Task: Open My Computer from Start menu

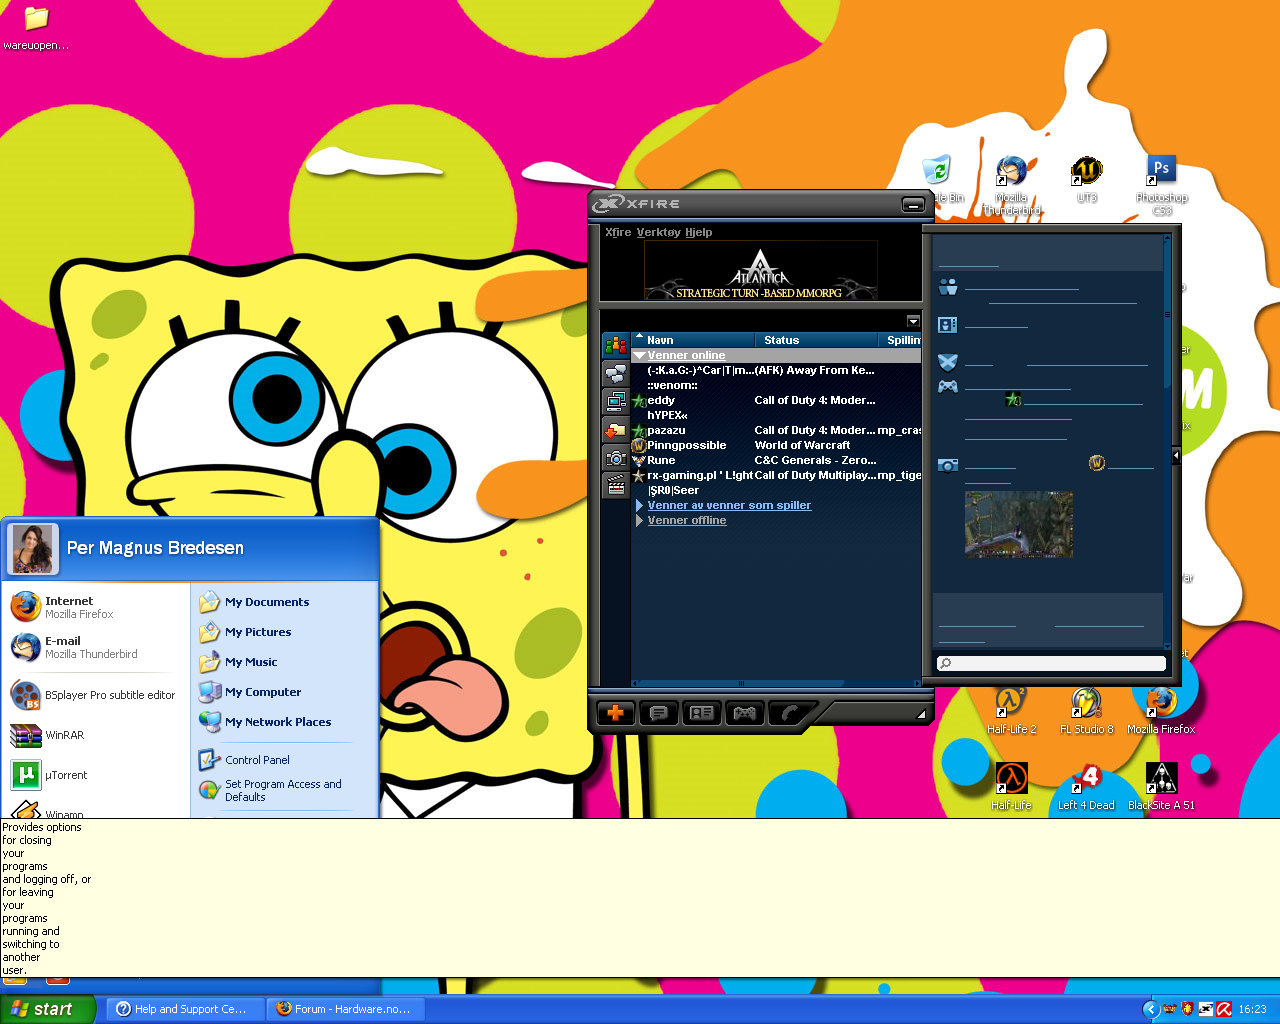Action: [263, 692]
